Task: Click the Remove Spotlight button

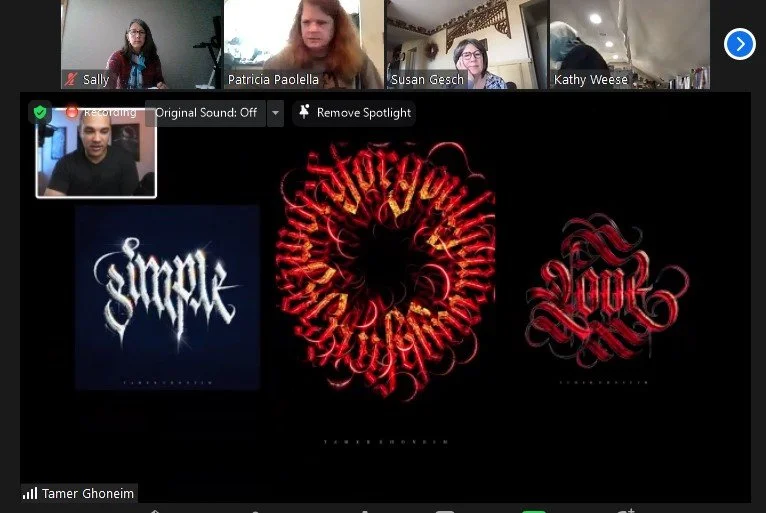Action: click(354, 113)
